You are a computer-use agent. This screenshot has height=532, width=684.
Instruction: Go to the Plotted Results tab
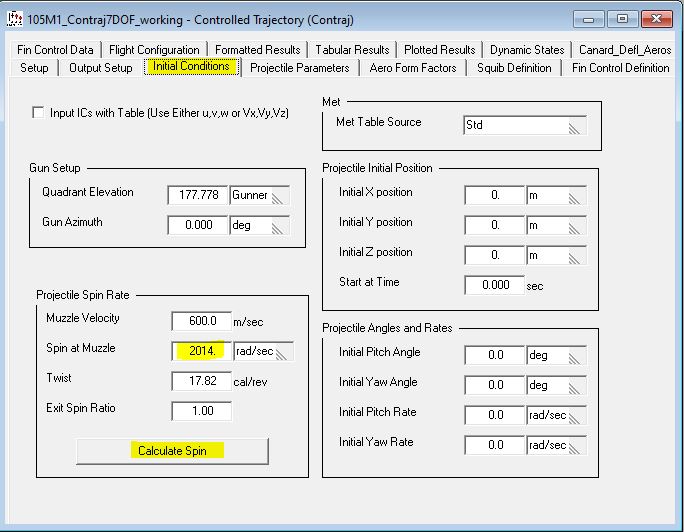(x=439, y=50)
